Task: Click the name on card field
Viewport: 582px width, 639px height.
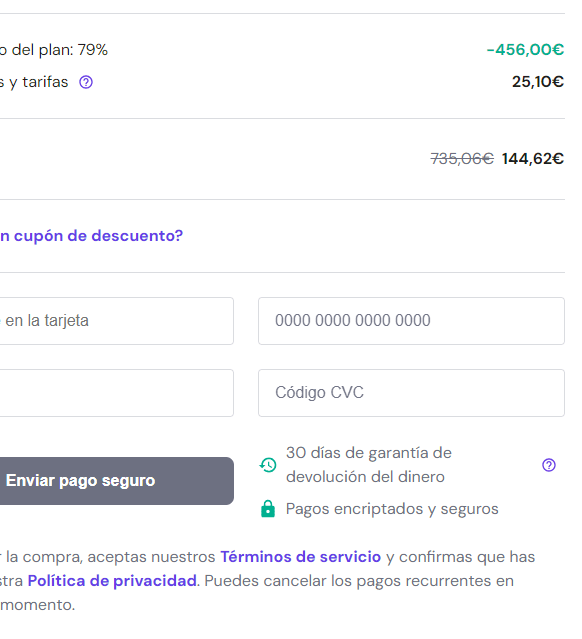Action: tap(117, 321)
